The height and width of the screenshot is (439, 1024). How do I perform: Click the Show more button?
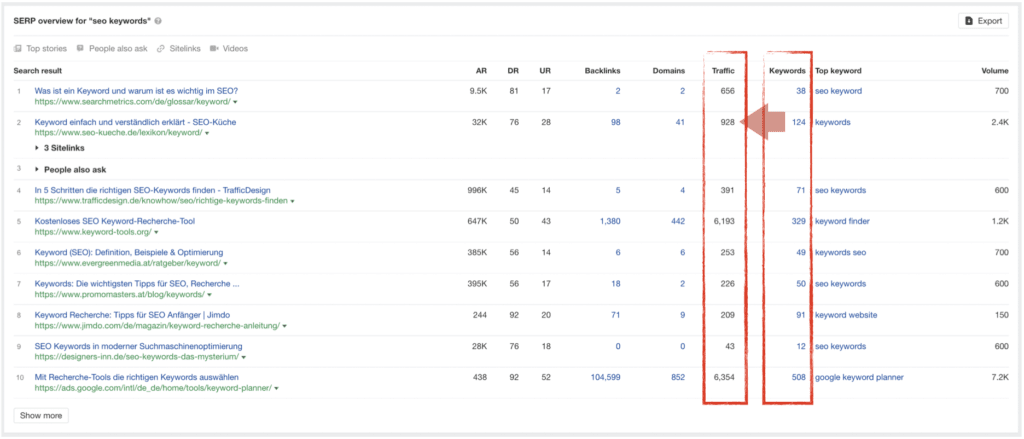[41, 415]
